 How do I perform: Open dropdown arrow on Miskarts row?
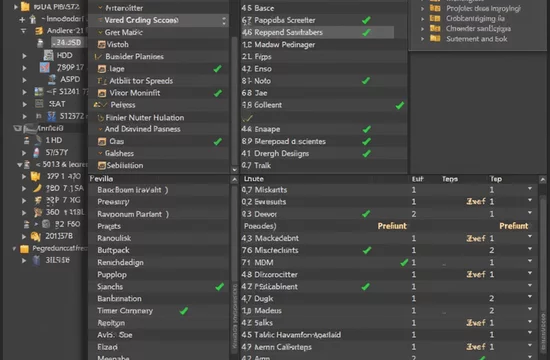pyautogui.click(x=530, y=189)
